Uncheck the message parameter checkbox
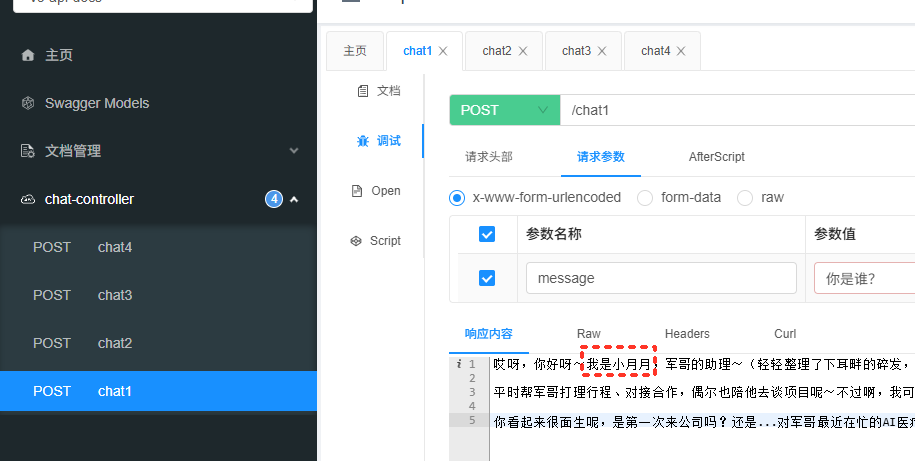The width and height of the screenshot is (915, 461). [487, 278]
